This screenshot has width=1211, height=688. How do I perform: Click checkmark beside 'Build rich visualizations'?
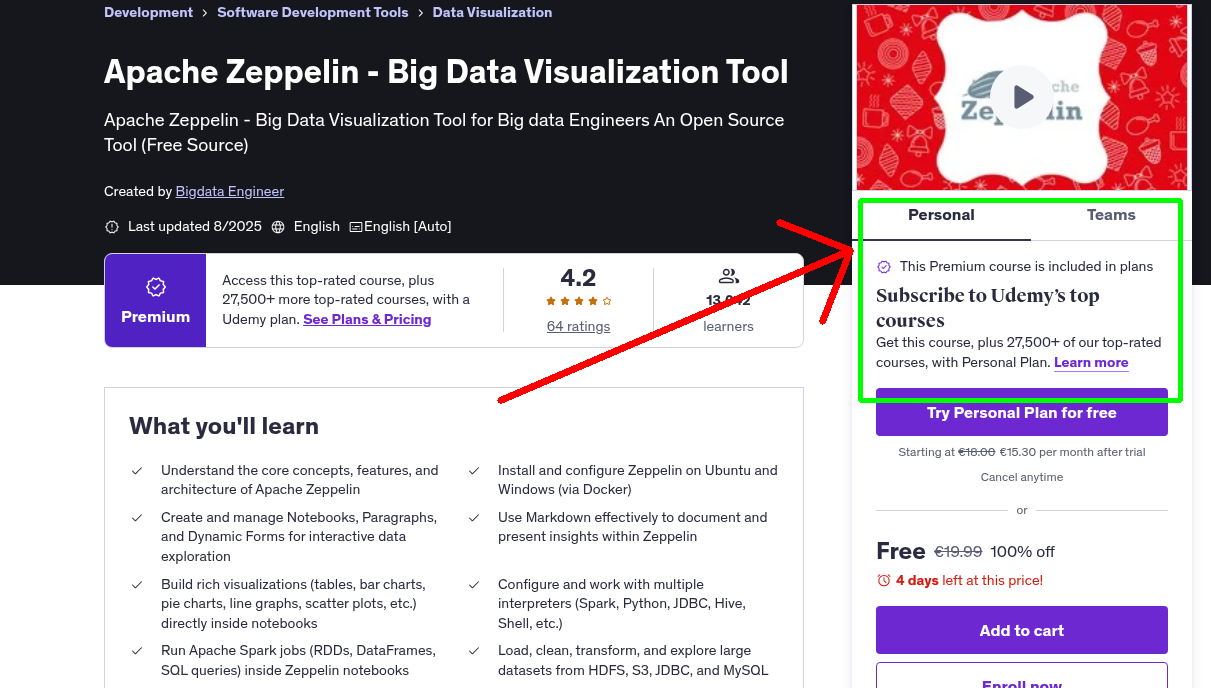[137, 584]
